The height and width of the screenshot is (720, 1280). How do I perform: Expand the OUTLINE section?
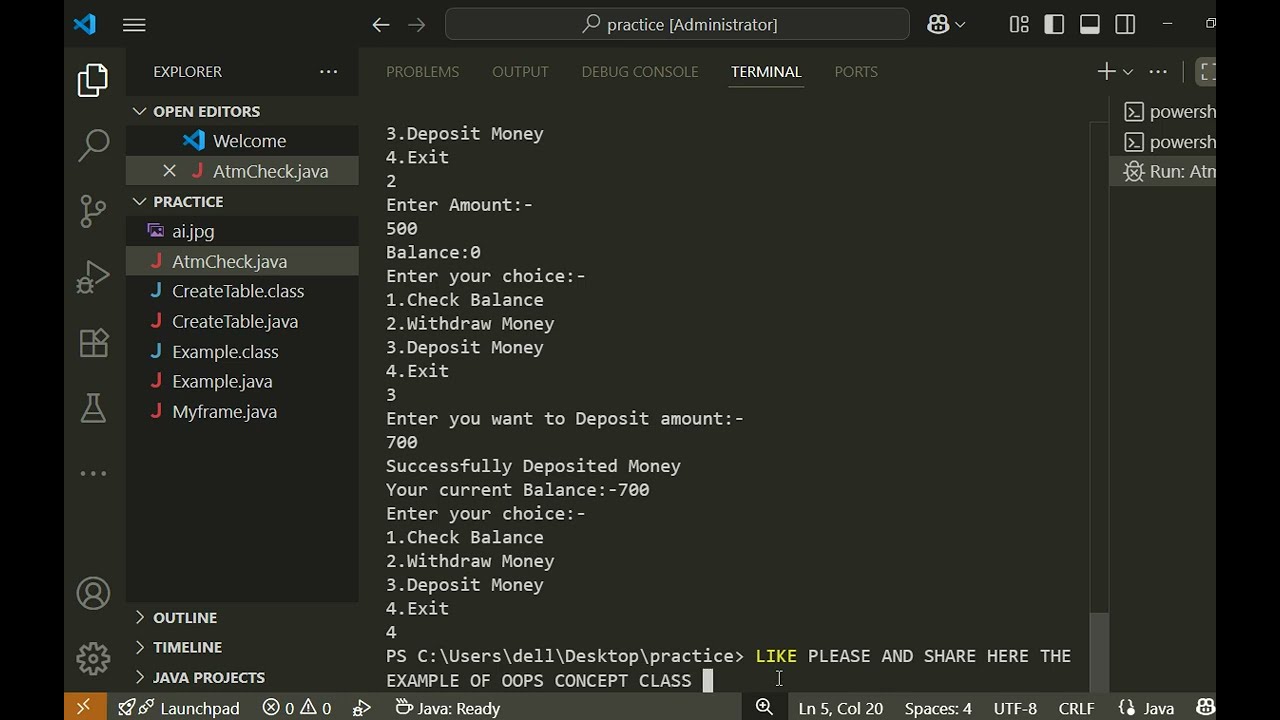tap(242, 617)
